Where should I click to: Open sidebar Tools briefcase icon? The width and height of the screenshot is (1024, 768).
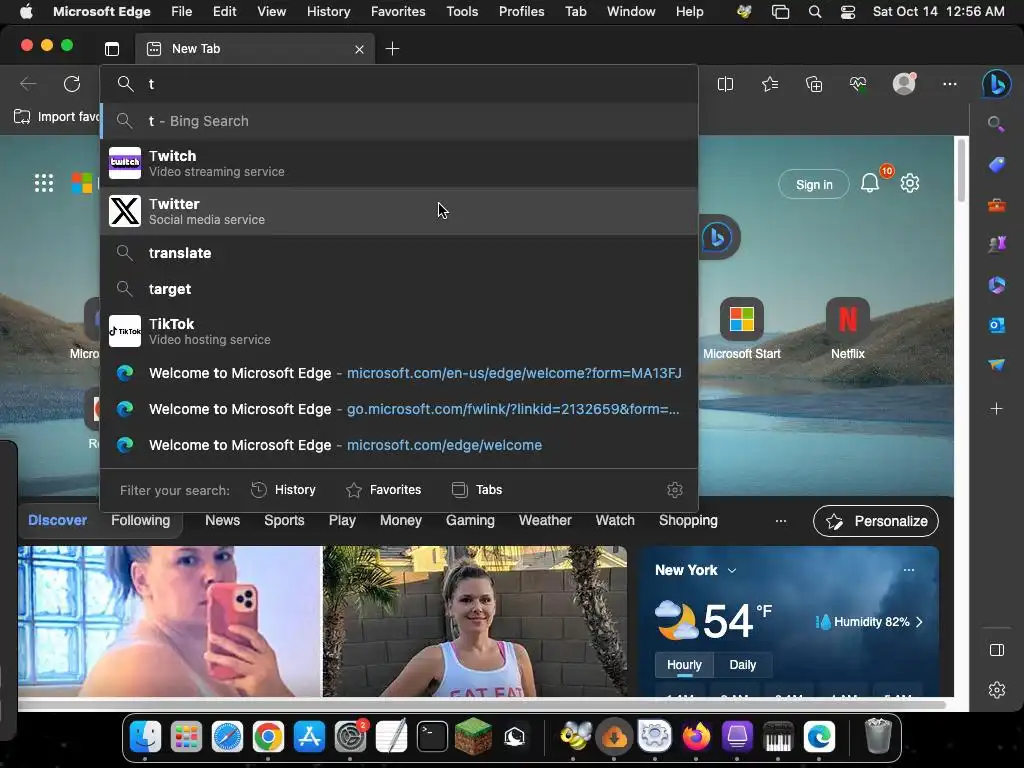pos(997,205)
